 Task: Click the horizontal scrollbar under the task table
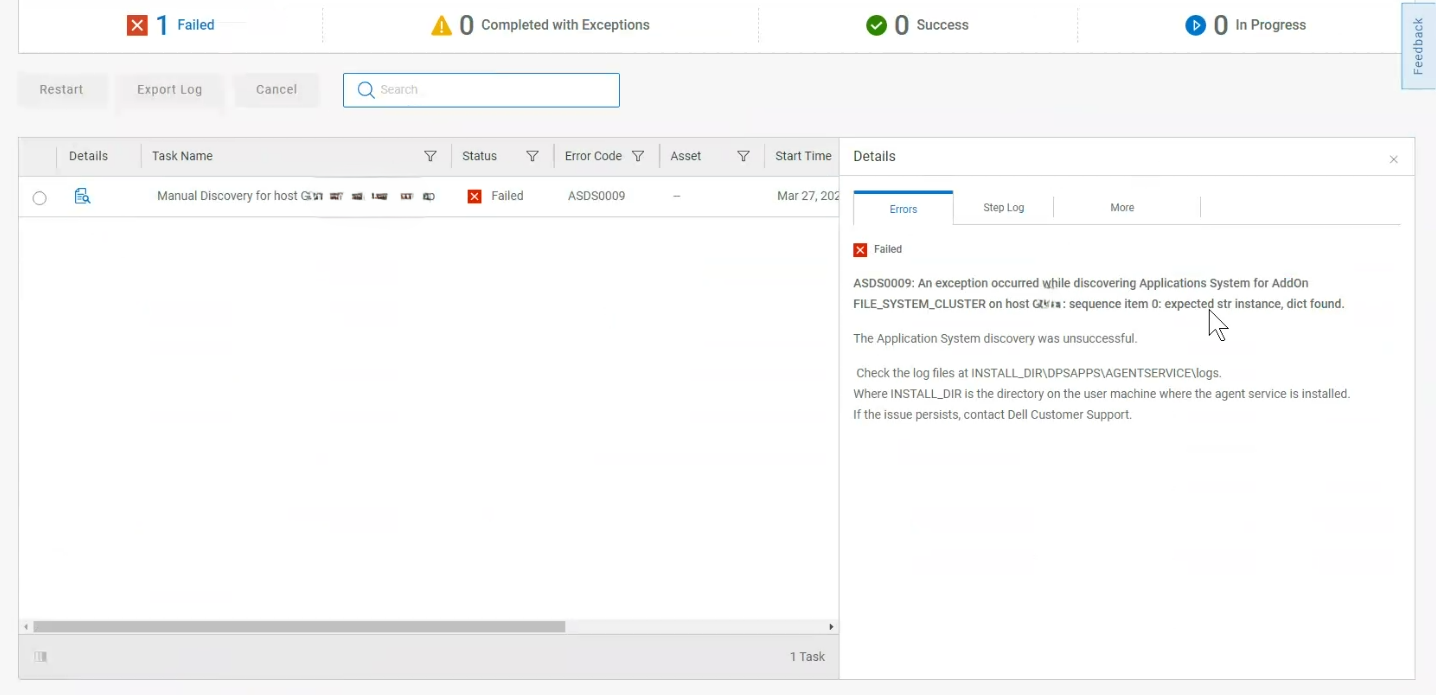(x=295, y=627)
